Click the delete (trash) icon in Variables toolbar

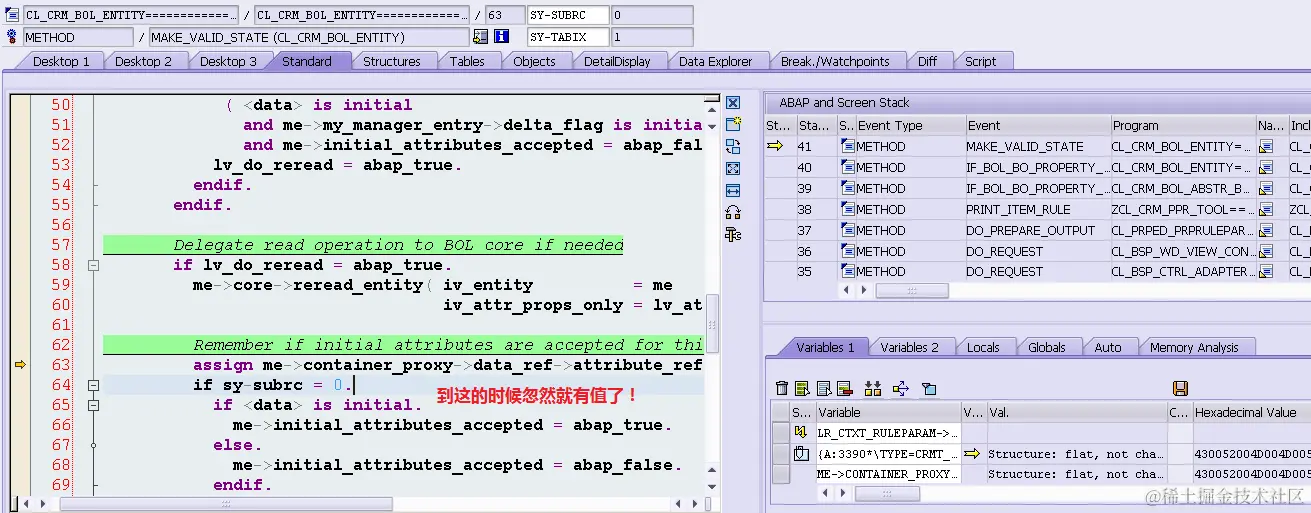point(783,388)
